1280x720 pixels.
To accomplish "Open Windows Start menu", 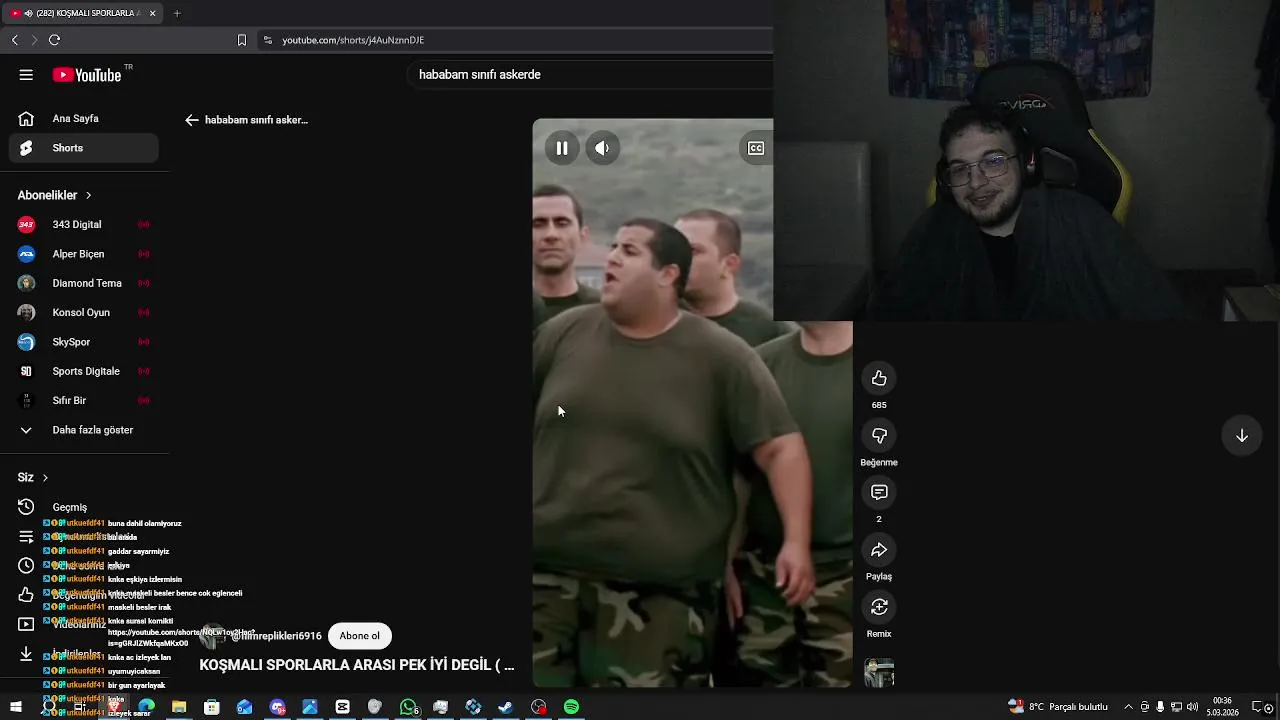I will [x=15, y=707].
